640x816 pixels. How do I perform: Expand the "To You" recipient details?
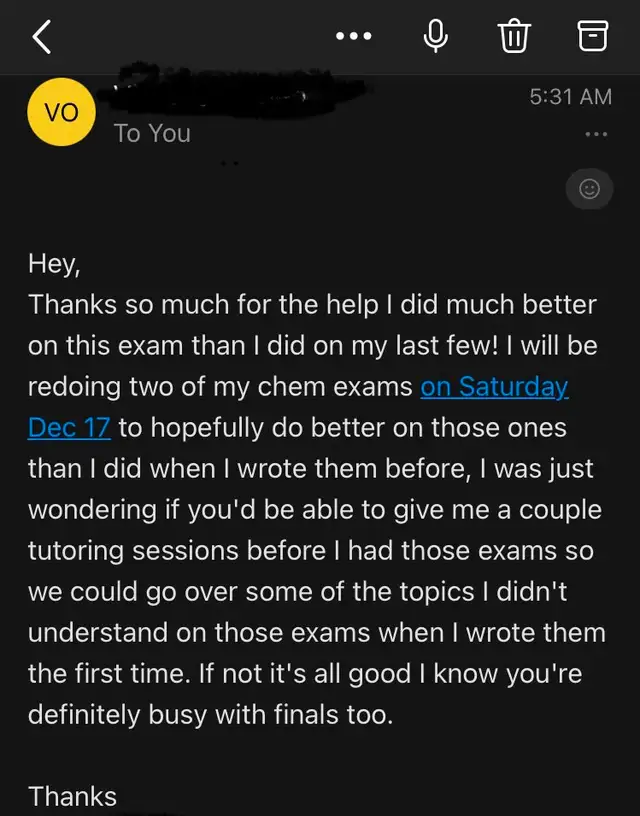click(152, 133)
